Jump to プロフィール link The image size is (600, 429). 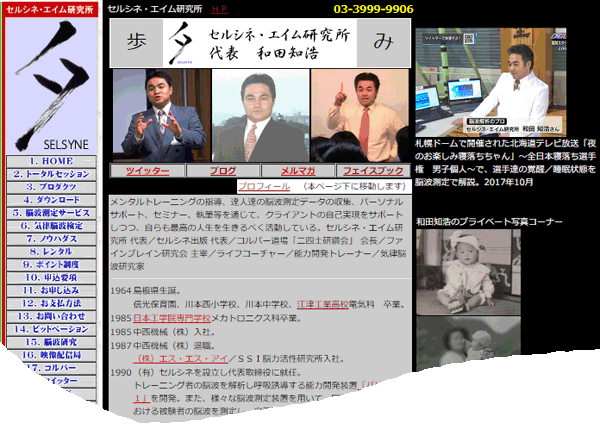[264, 186]
